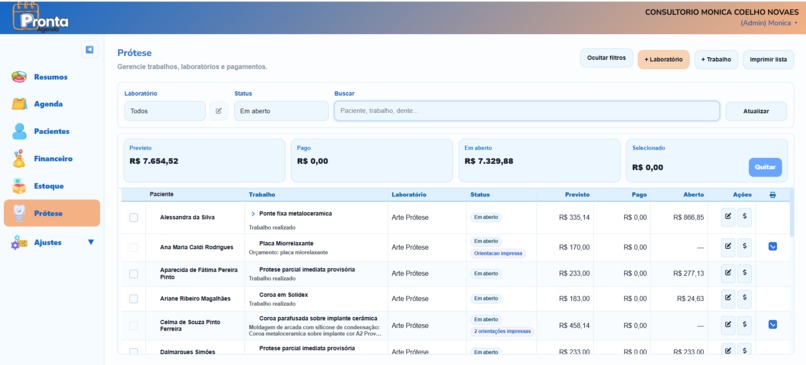Viewport: 806px width, 365px height.
Task: Click the Placa Miorrelaxante work name
Action: (x=286, y=243)
